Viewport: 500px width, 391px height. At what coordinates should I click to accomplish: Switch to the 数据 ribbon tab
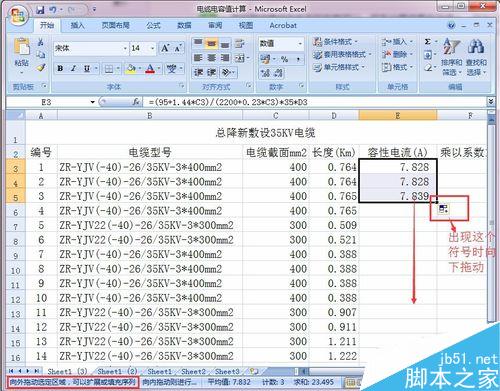pyautogui.click(x=184, y=25)
